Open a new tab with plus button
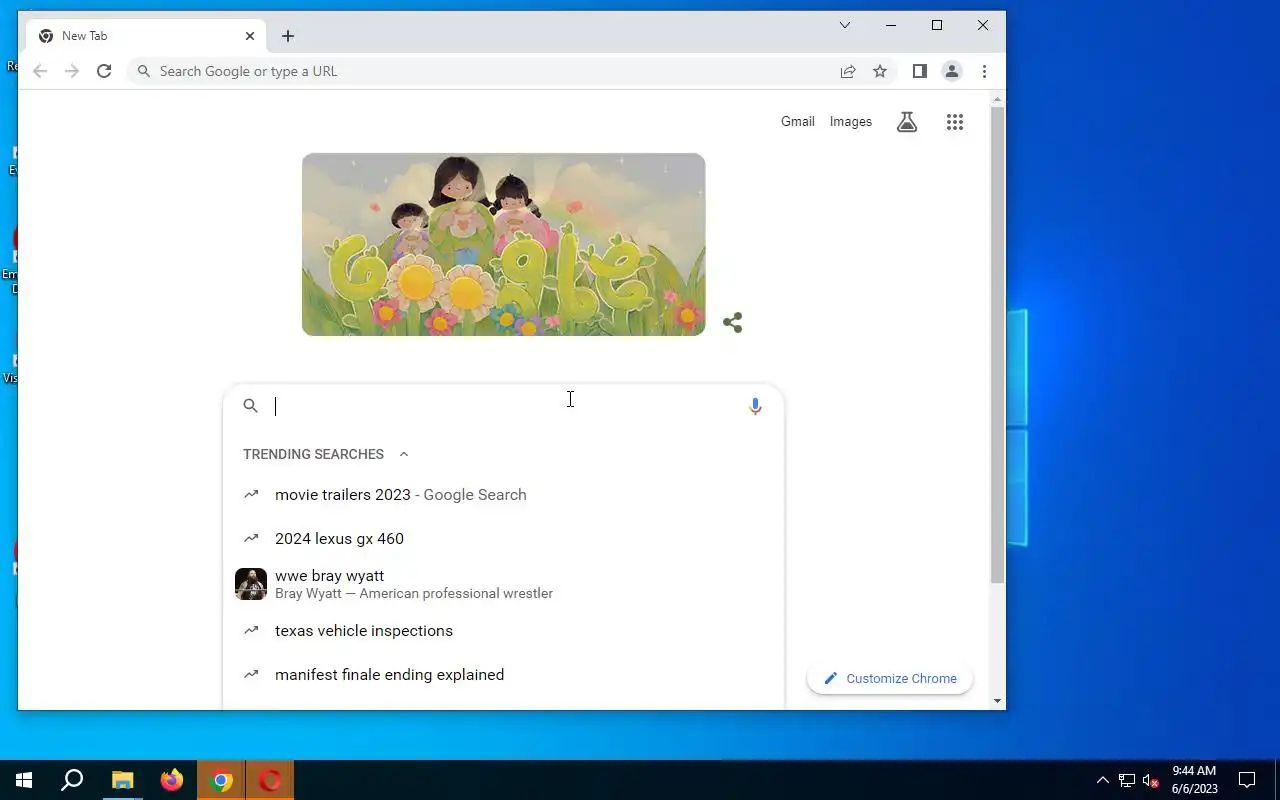Image resolution: width=1280 pixels, height=800 pixels. coord(288,36)
